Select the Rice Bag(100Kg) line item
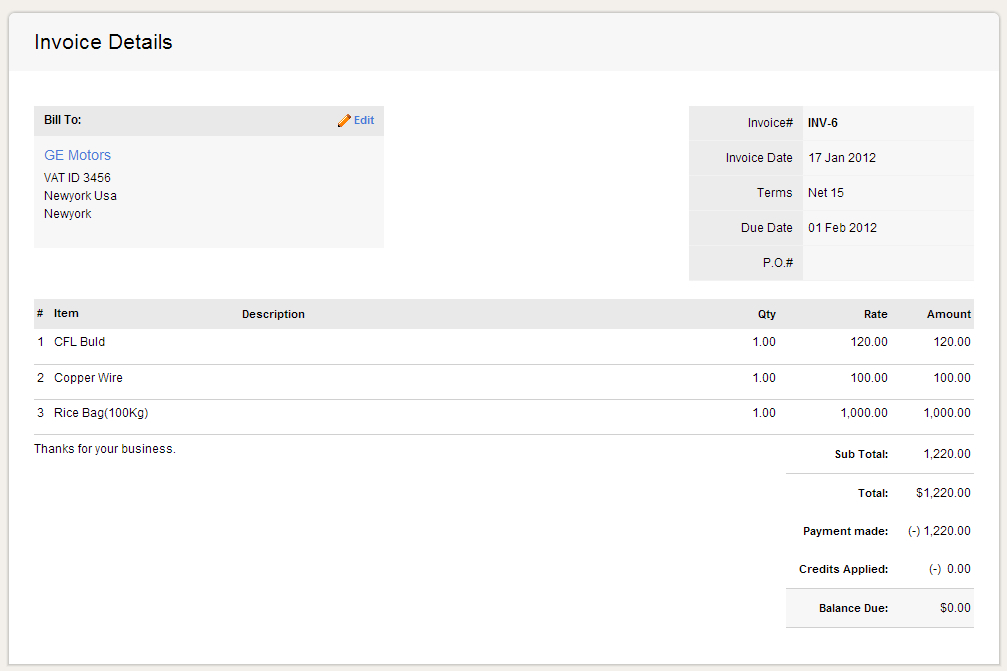Image resolution: width=1007 pixels, height=671 pixels. coord(101,413)
